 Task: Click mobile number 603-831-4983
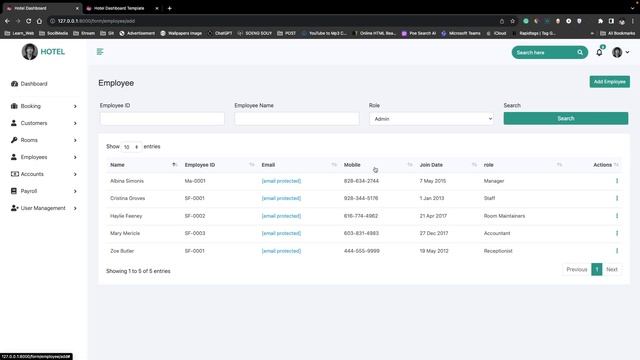point(361,233)
